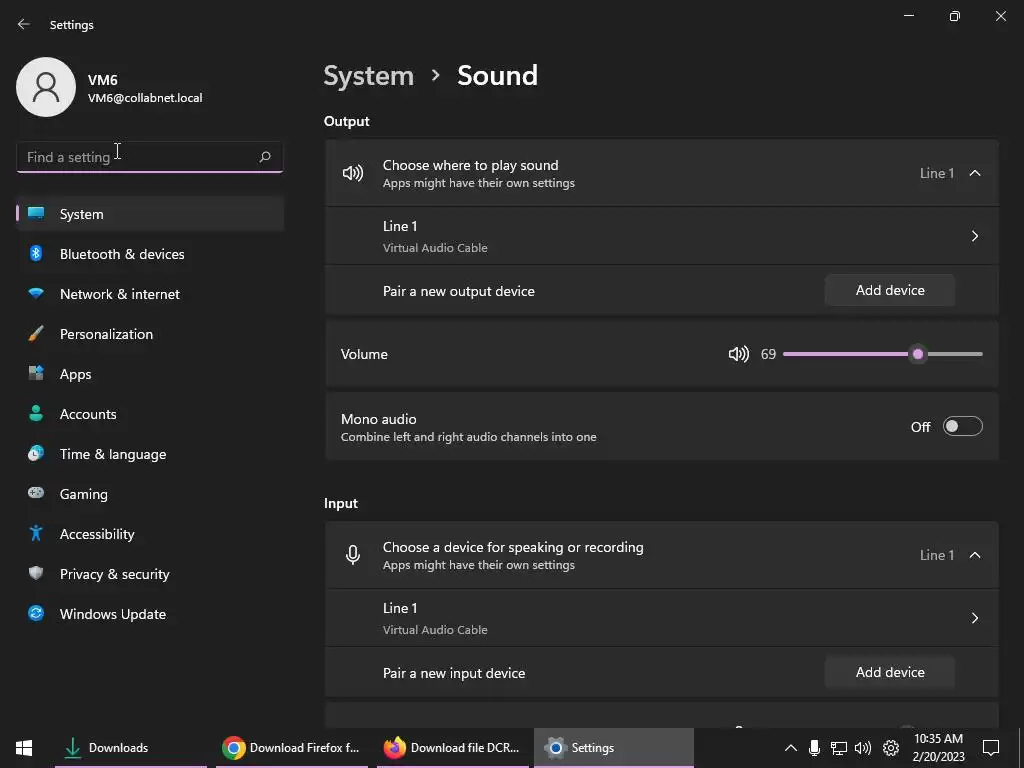Screen dimensions: 1024x768
Task: Toggle the Mono audio switch
Action: tap(962, 427)
